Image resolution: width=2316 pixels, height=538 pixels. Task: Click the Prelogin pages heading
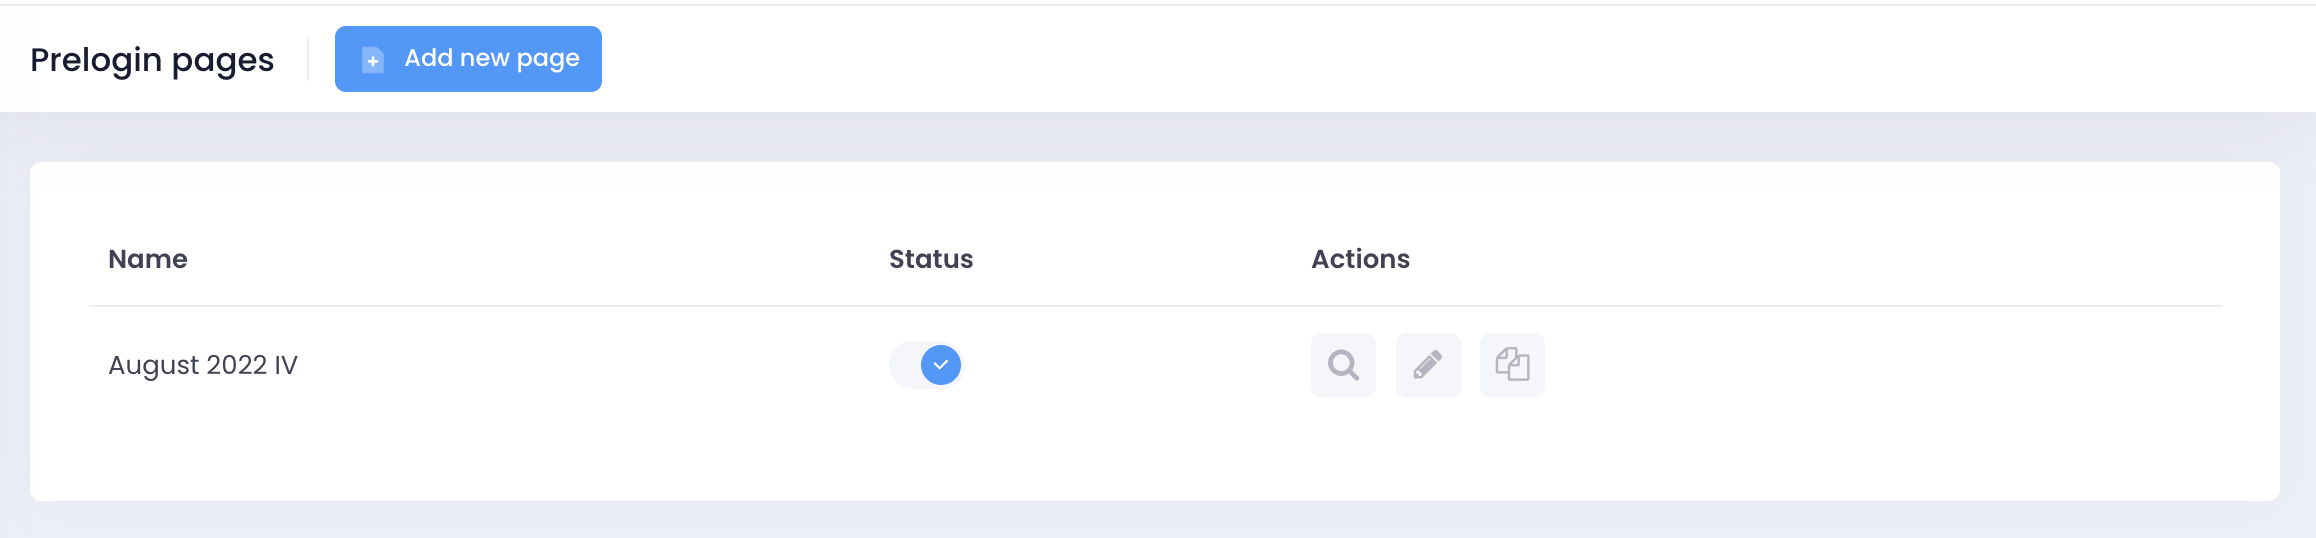click(x=152, y=60)
